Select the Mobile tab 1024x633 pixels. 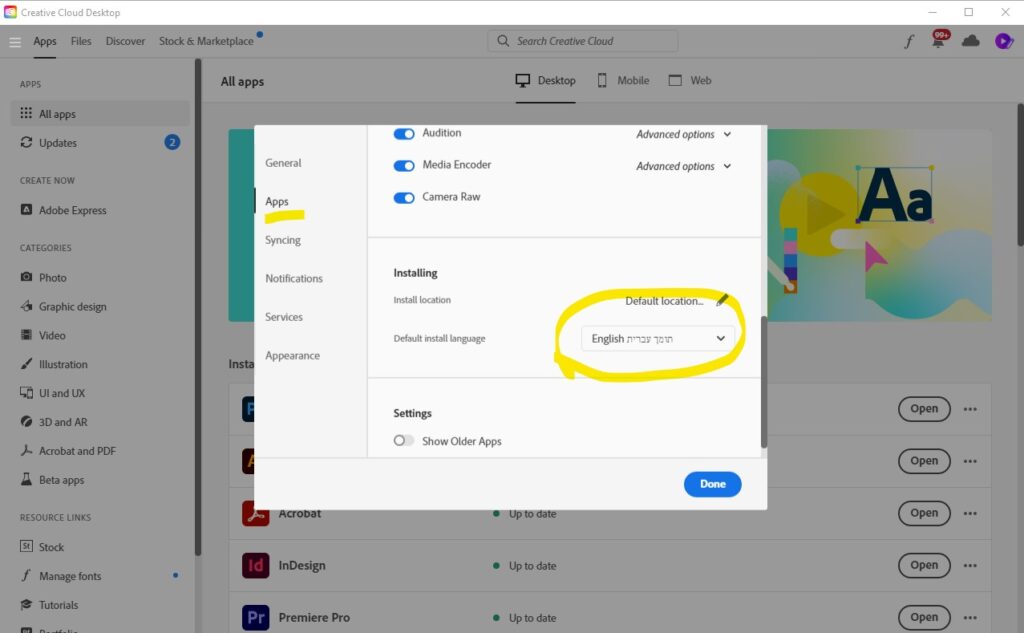pyautogui.click(x=623, y=80)
